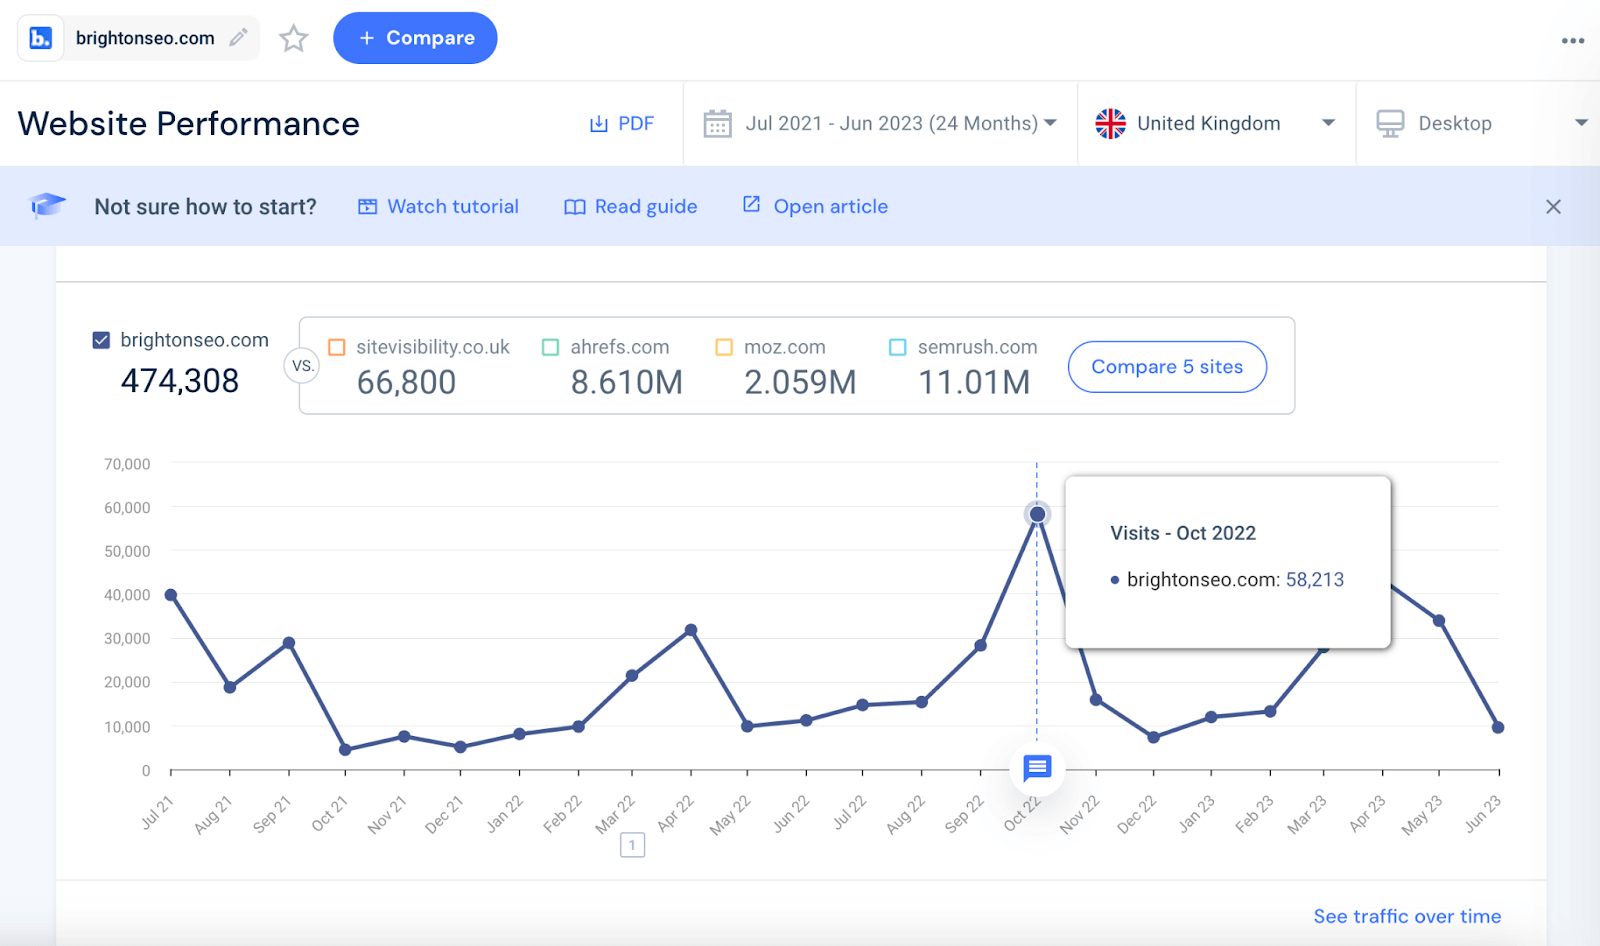Image resolution: width=1600 pixels, height=946 pixels.
Task: Click the note marker under Mar 22
Action: [632, 845]
